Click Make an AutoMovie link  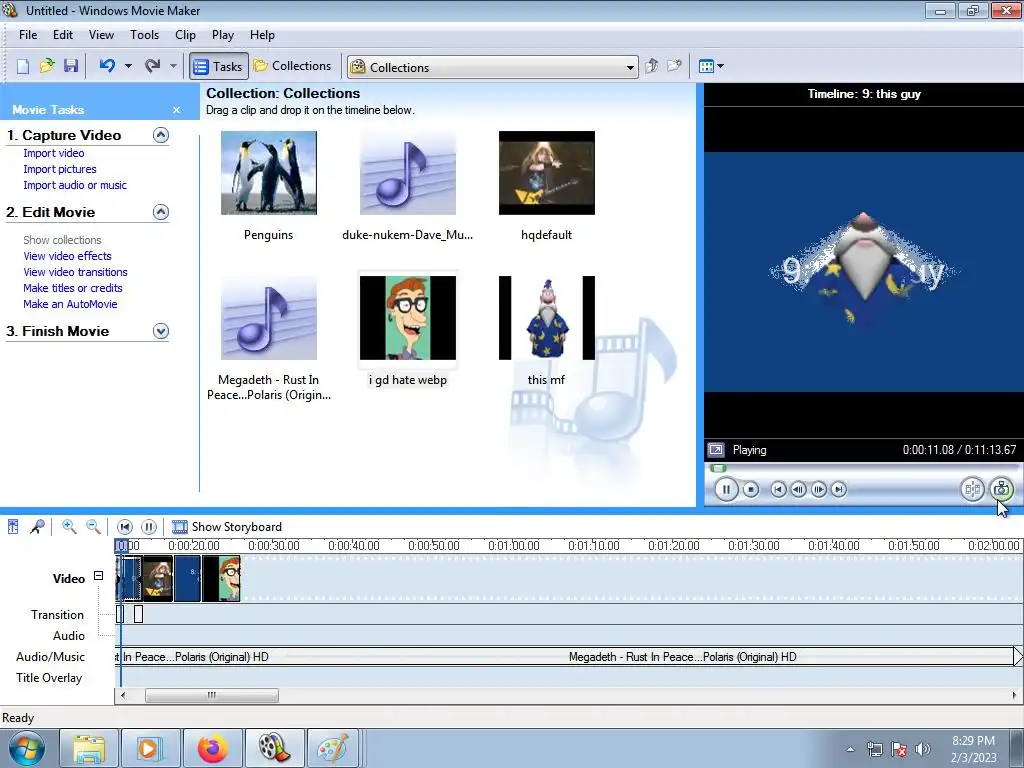(x=70, y=304)
